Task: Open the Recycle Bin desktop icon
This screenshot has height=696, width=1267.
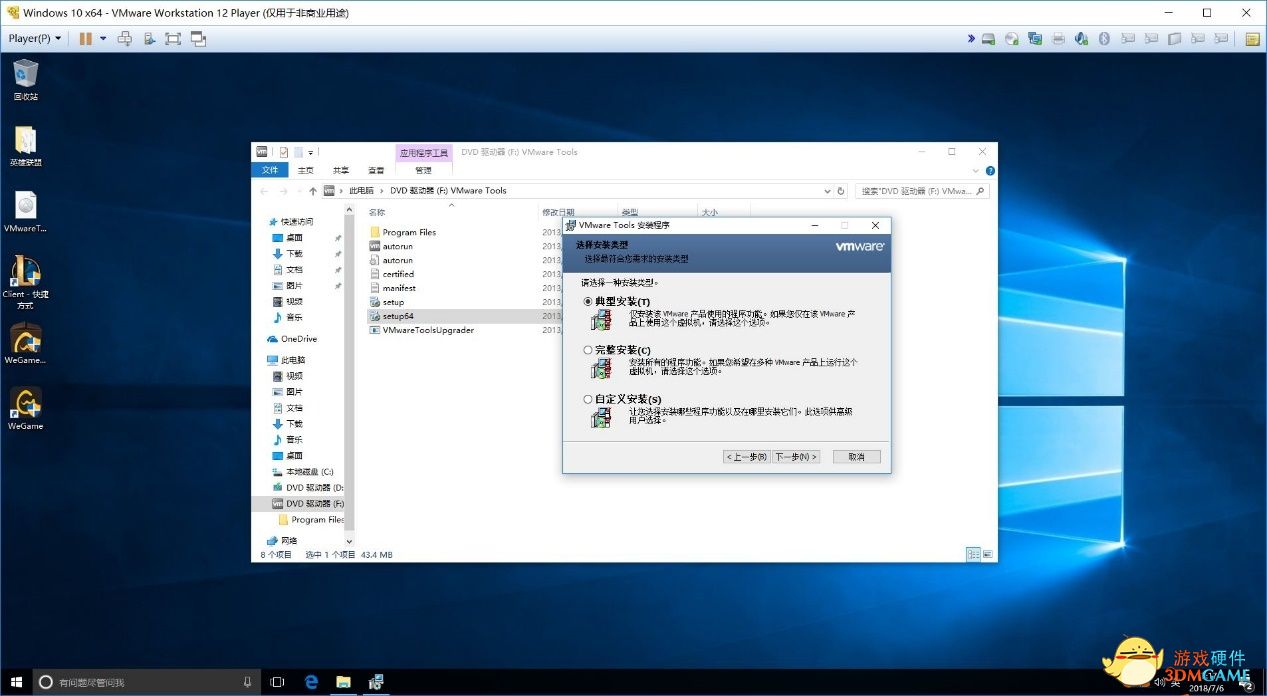Action: pyautogui.click(x=26, y=80)
